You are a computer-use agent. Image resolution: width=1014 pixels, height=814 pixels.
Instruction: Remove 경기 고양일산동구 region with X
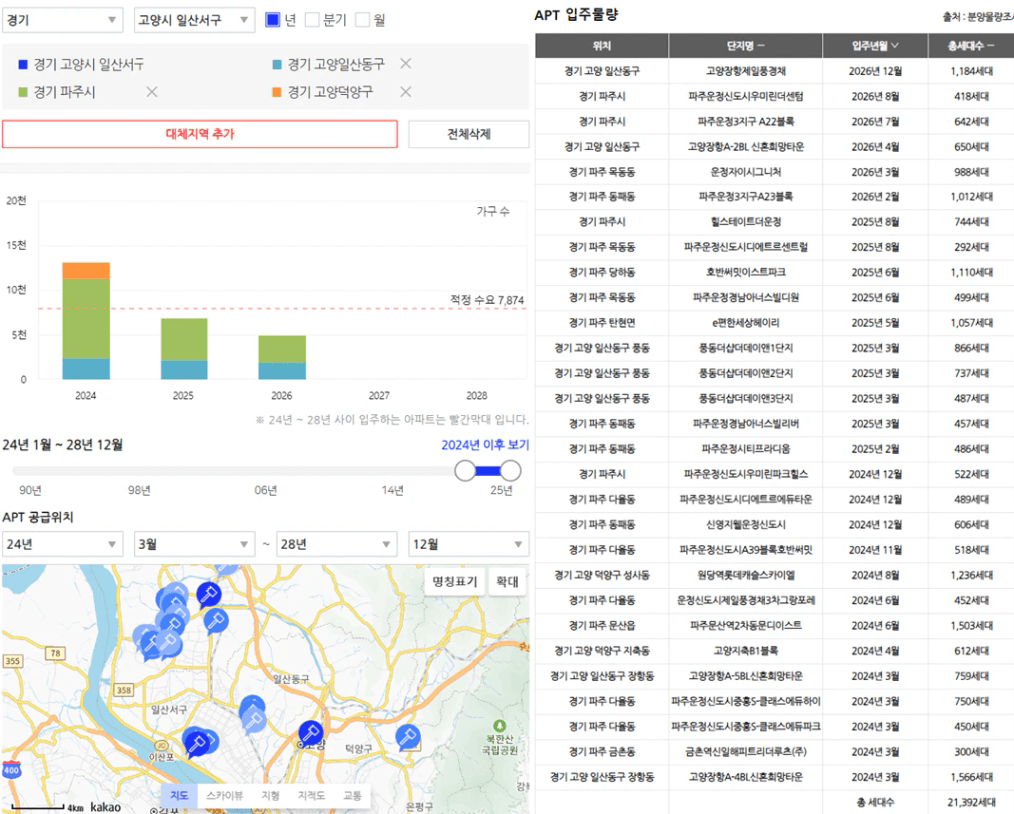(405, 63)
